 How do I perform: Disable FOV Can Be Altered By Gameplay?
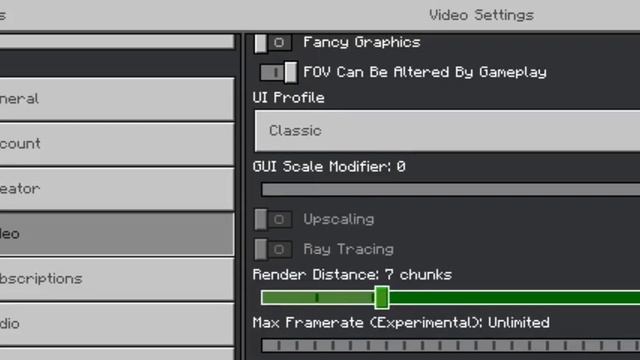(279, 73)
